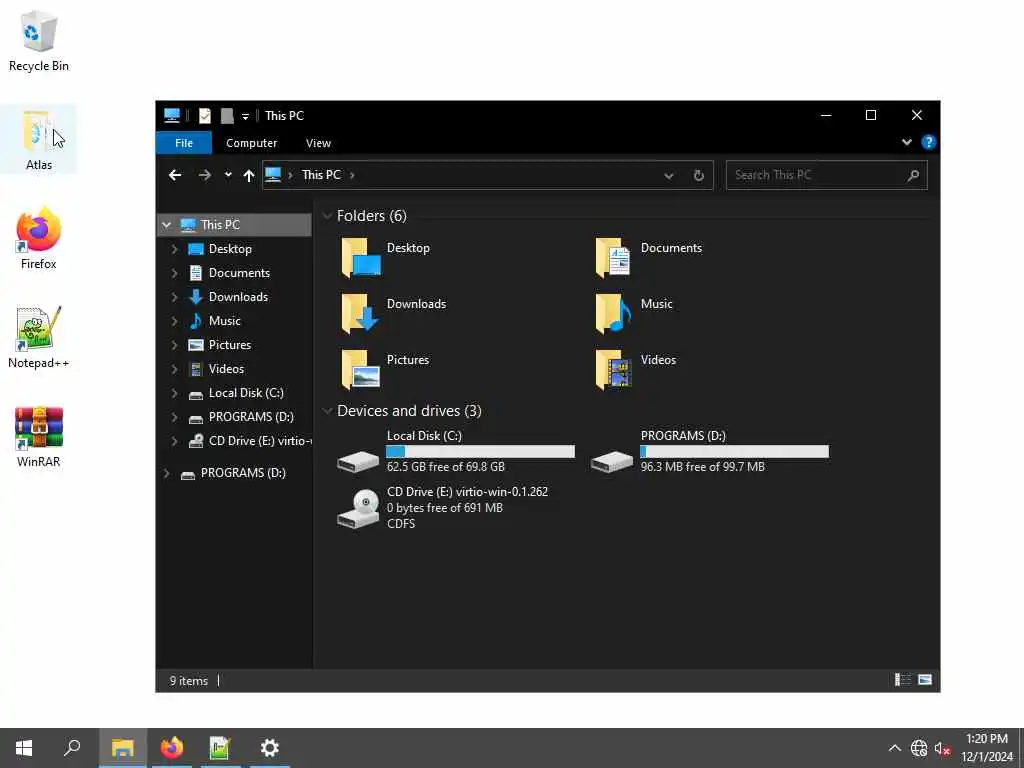This screenshot has width=1024, height=768.
Task: Click the muted volume tray icon
Action: 942,748
